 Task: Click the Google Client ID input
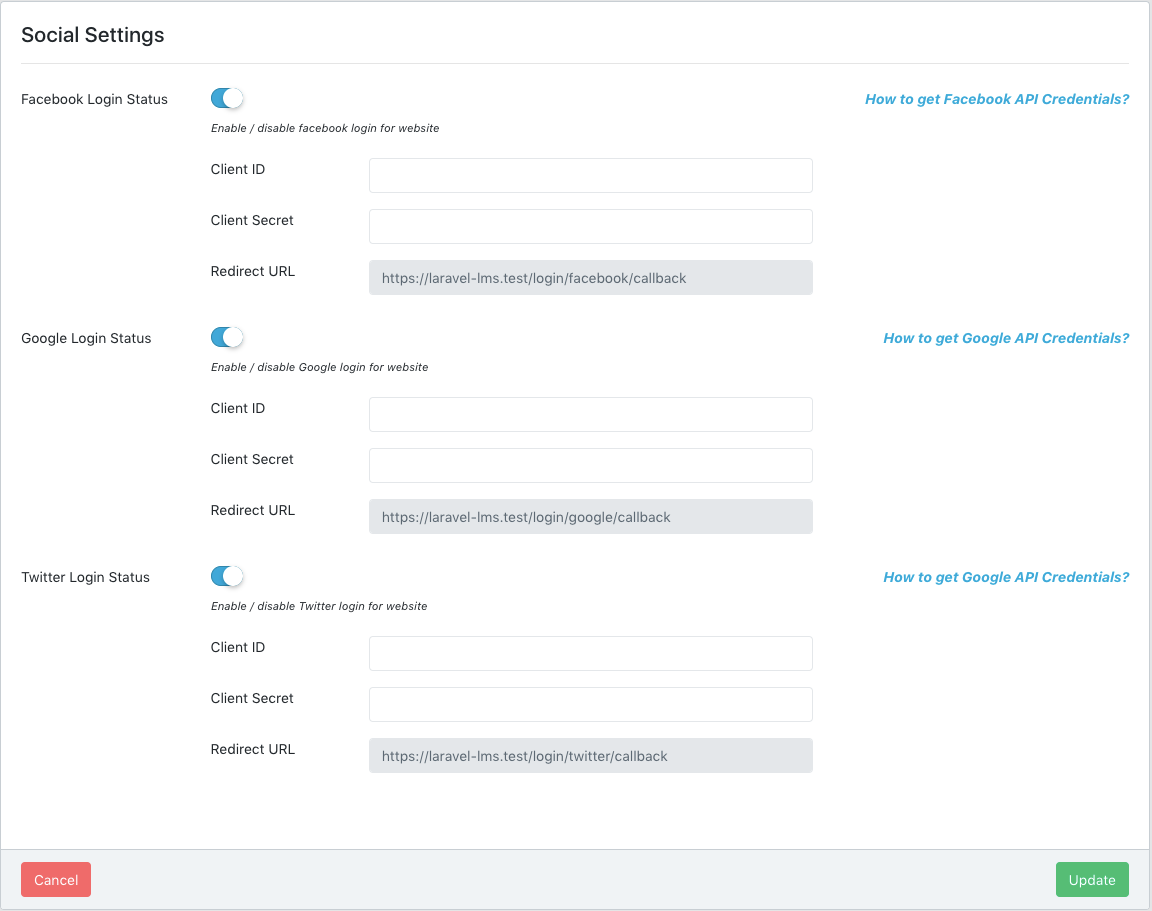590,414
